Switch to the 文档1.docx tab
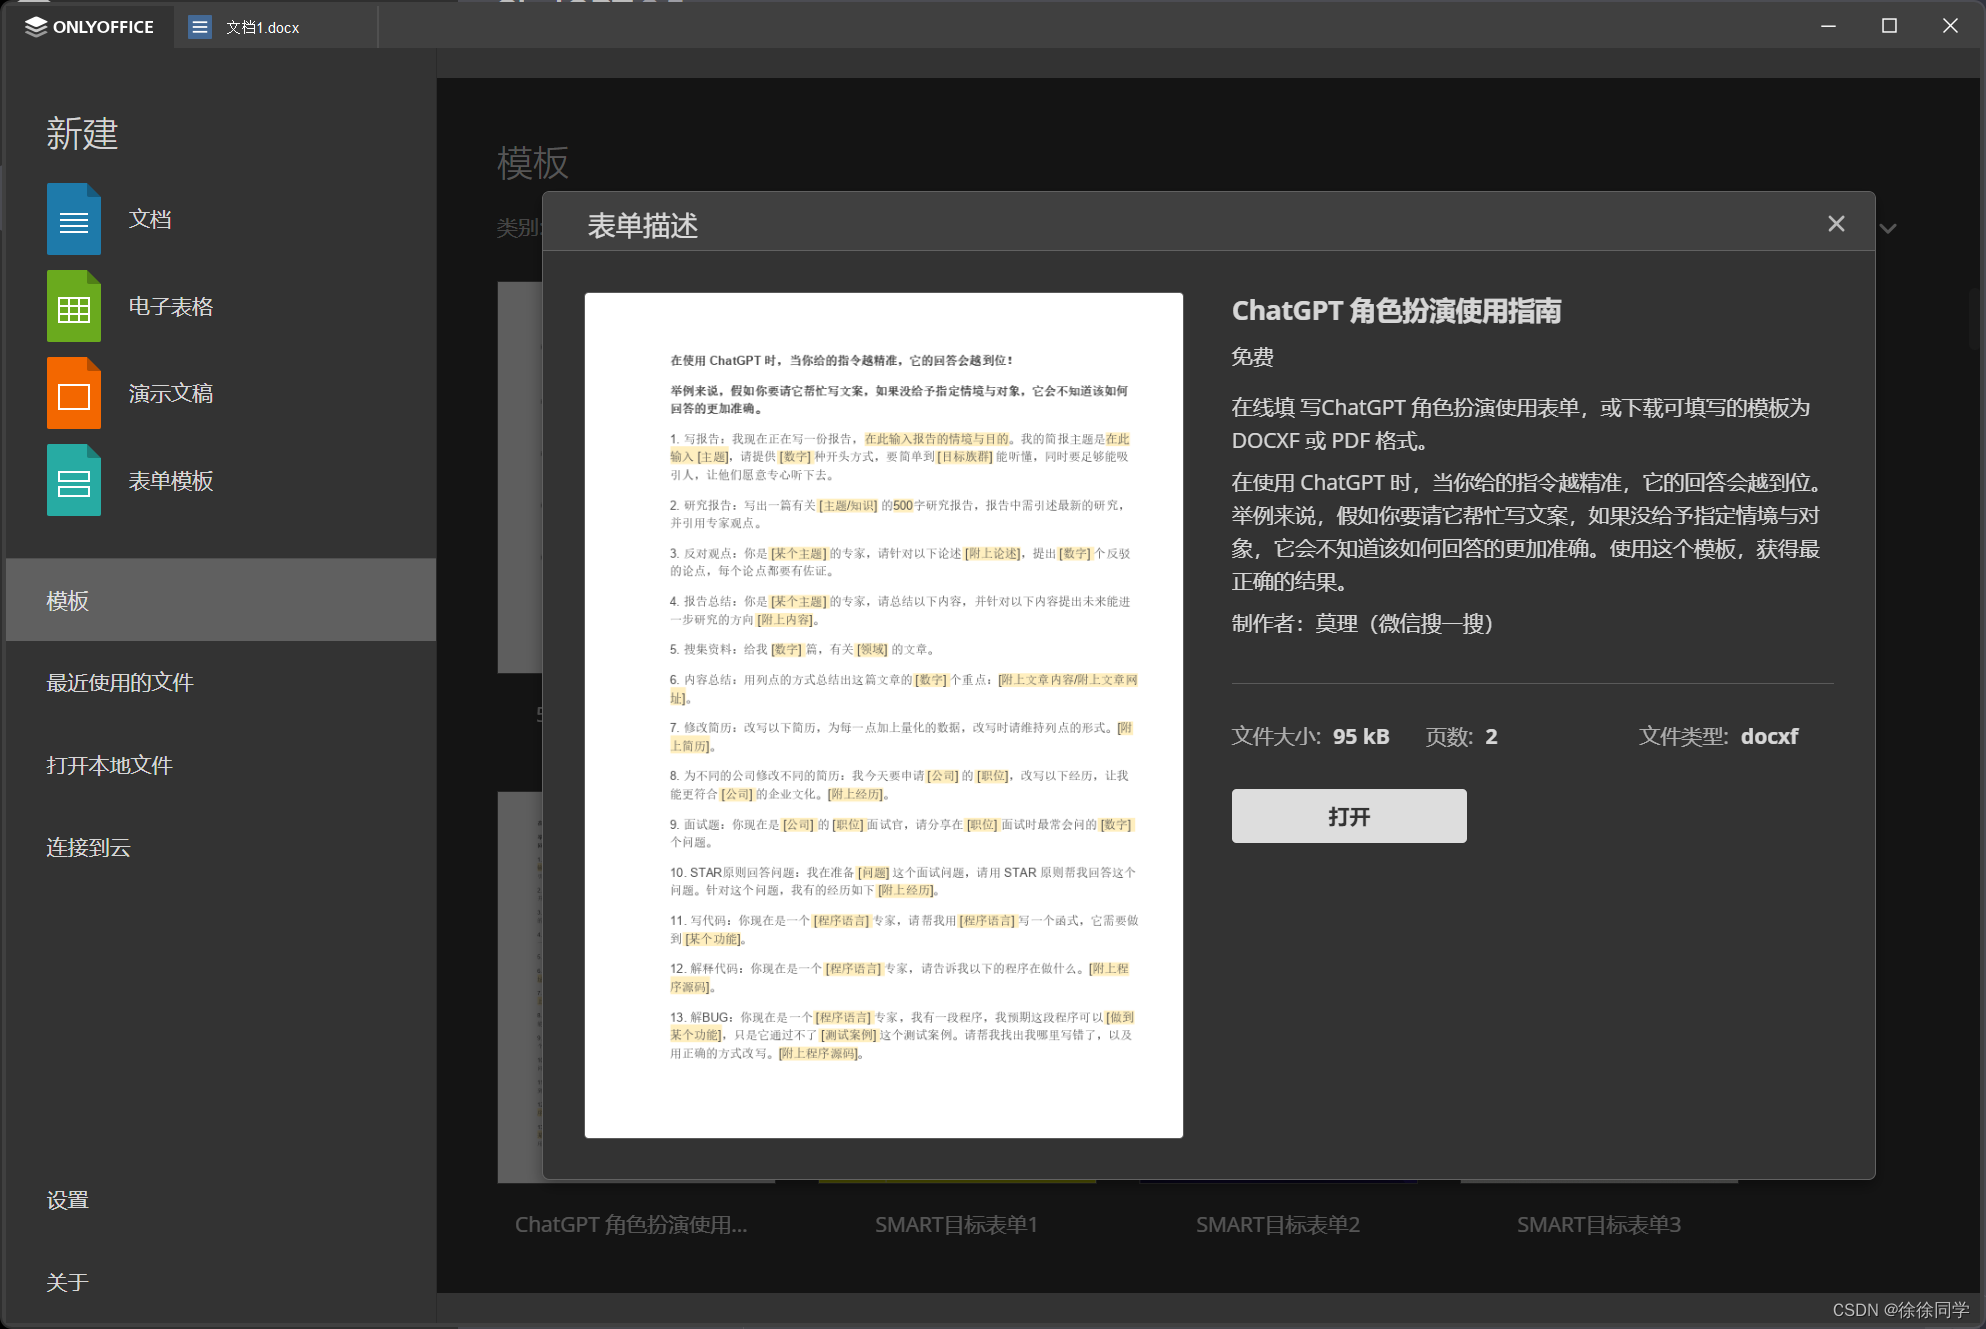 point(276,27)
